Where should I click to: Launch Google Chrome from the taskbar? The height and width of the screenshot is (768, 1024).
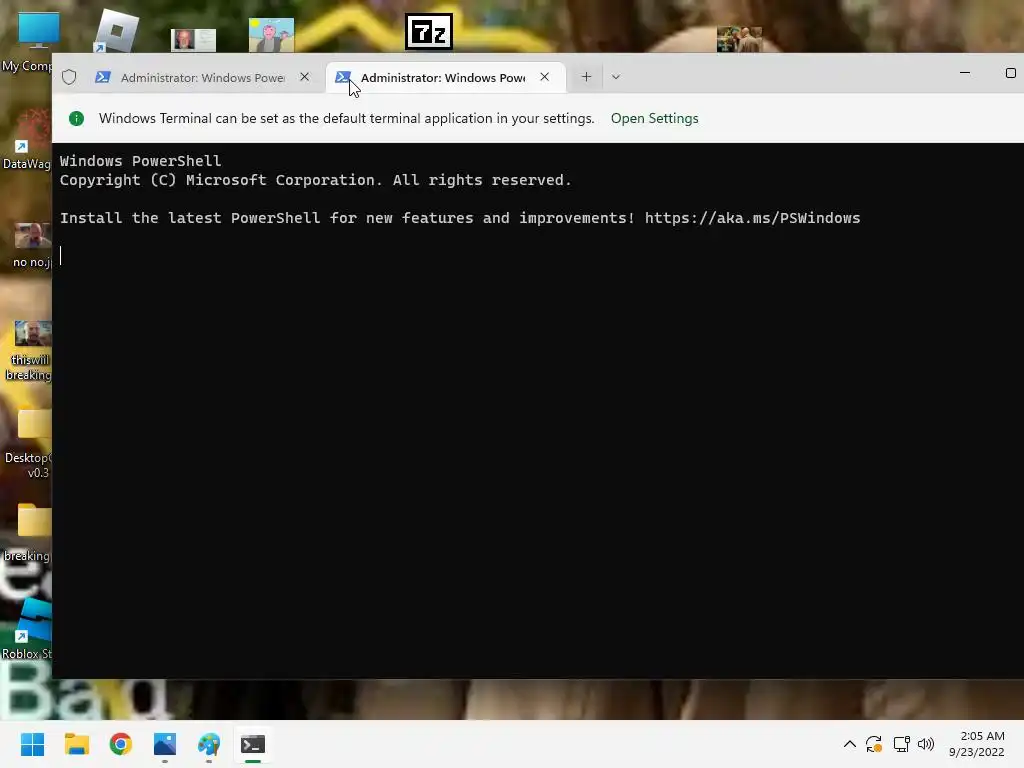click(121, 744)
